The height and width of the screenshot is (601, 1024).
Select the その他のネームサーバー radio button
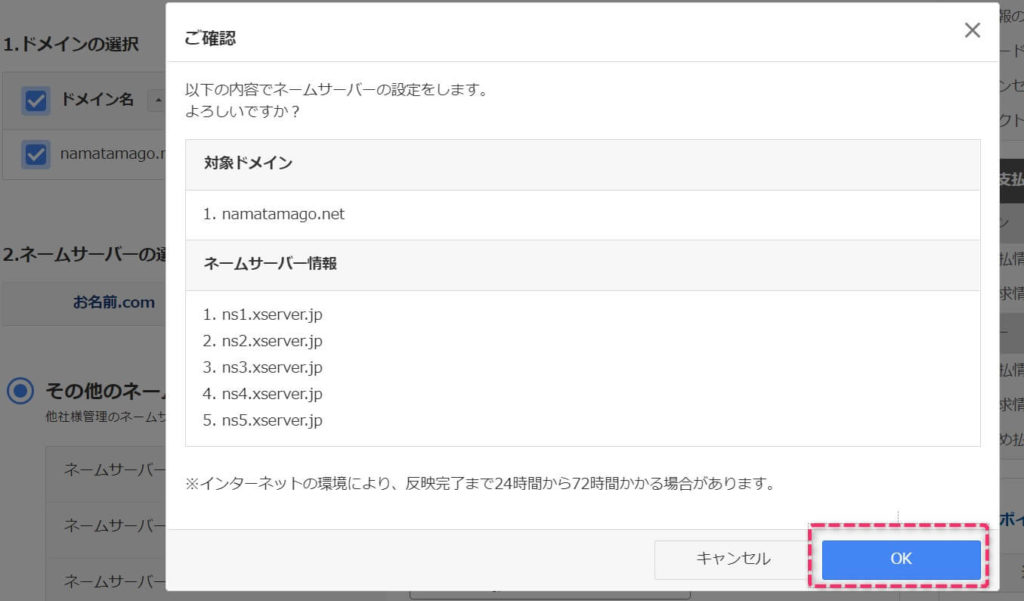(20, 391)
